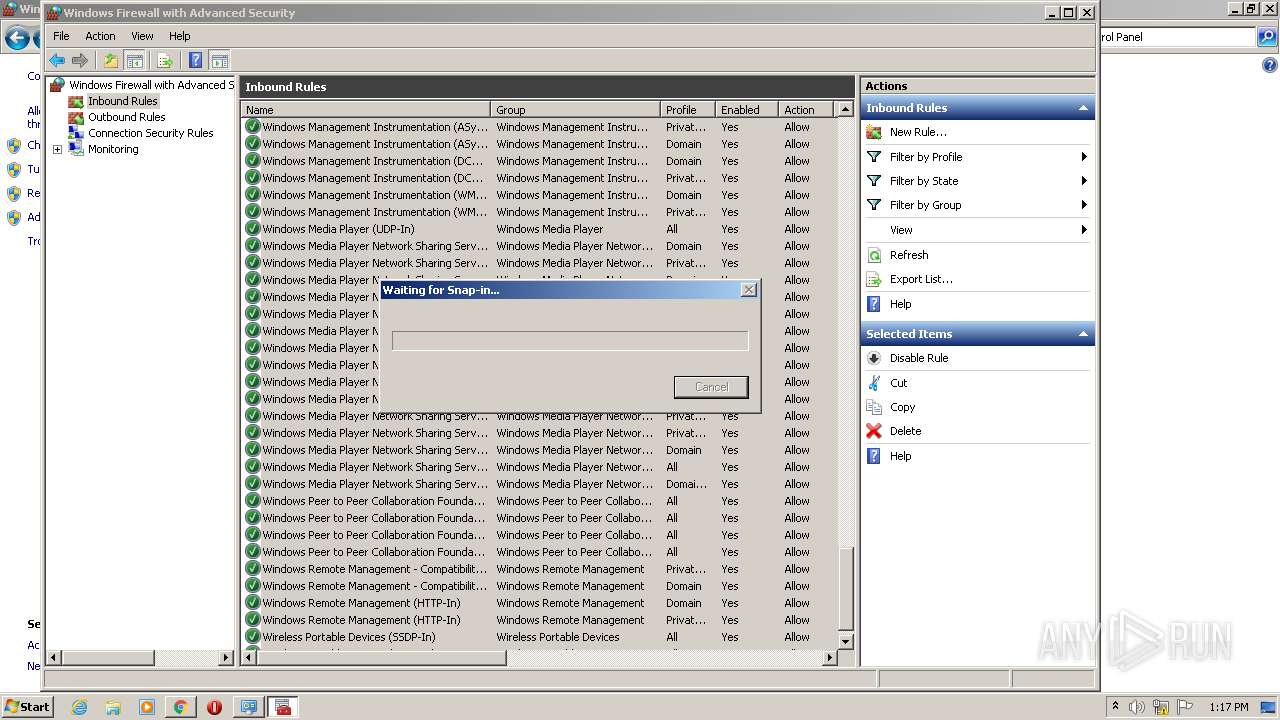The width and height of the screenshot is (1280, 720).
Task: Click the Export List icon in Actions pane
Action: point(874,279)
